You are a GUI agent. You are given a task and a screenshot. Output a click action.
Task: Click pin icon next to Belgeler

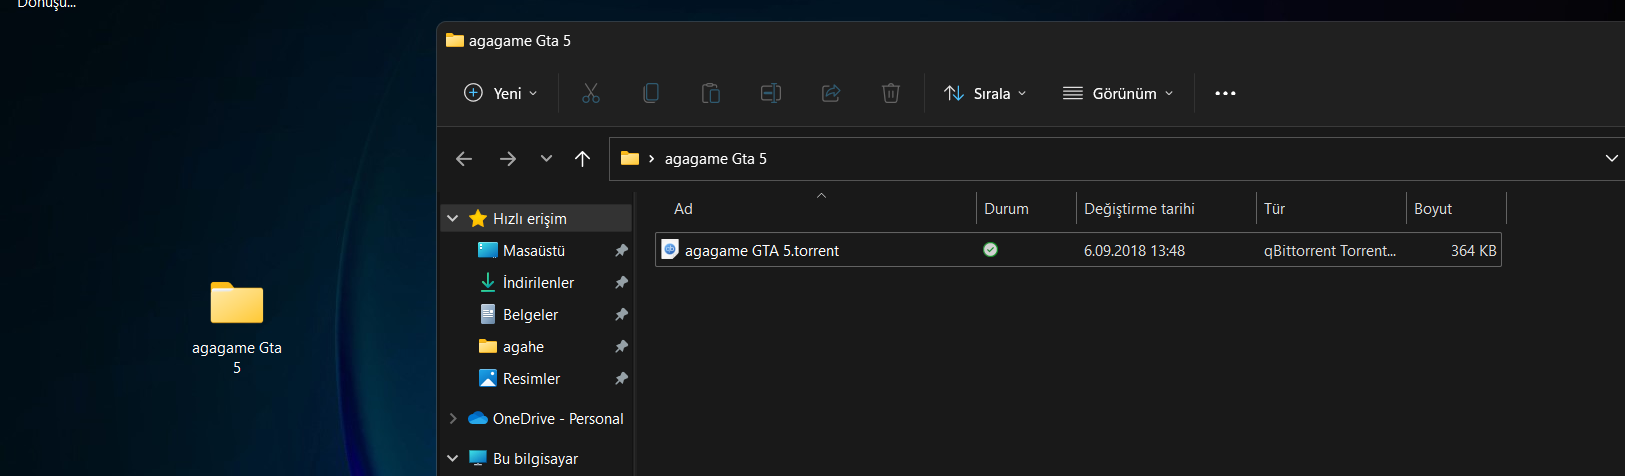621,314
